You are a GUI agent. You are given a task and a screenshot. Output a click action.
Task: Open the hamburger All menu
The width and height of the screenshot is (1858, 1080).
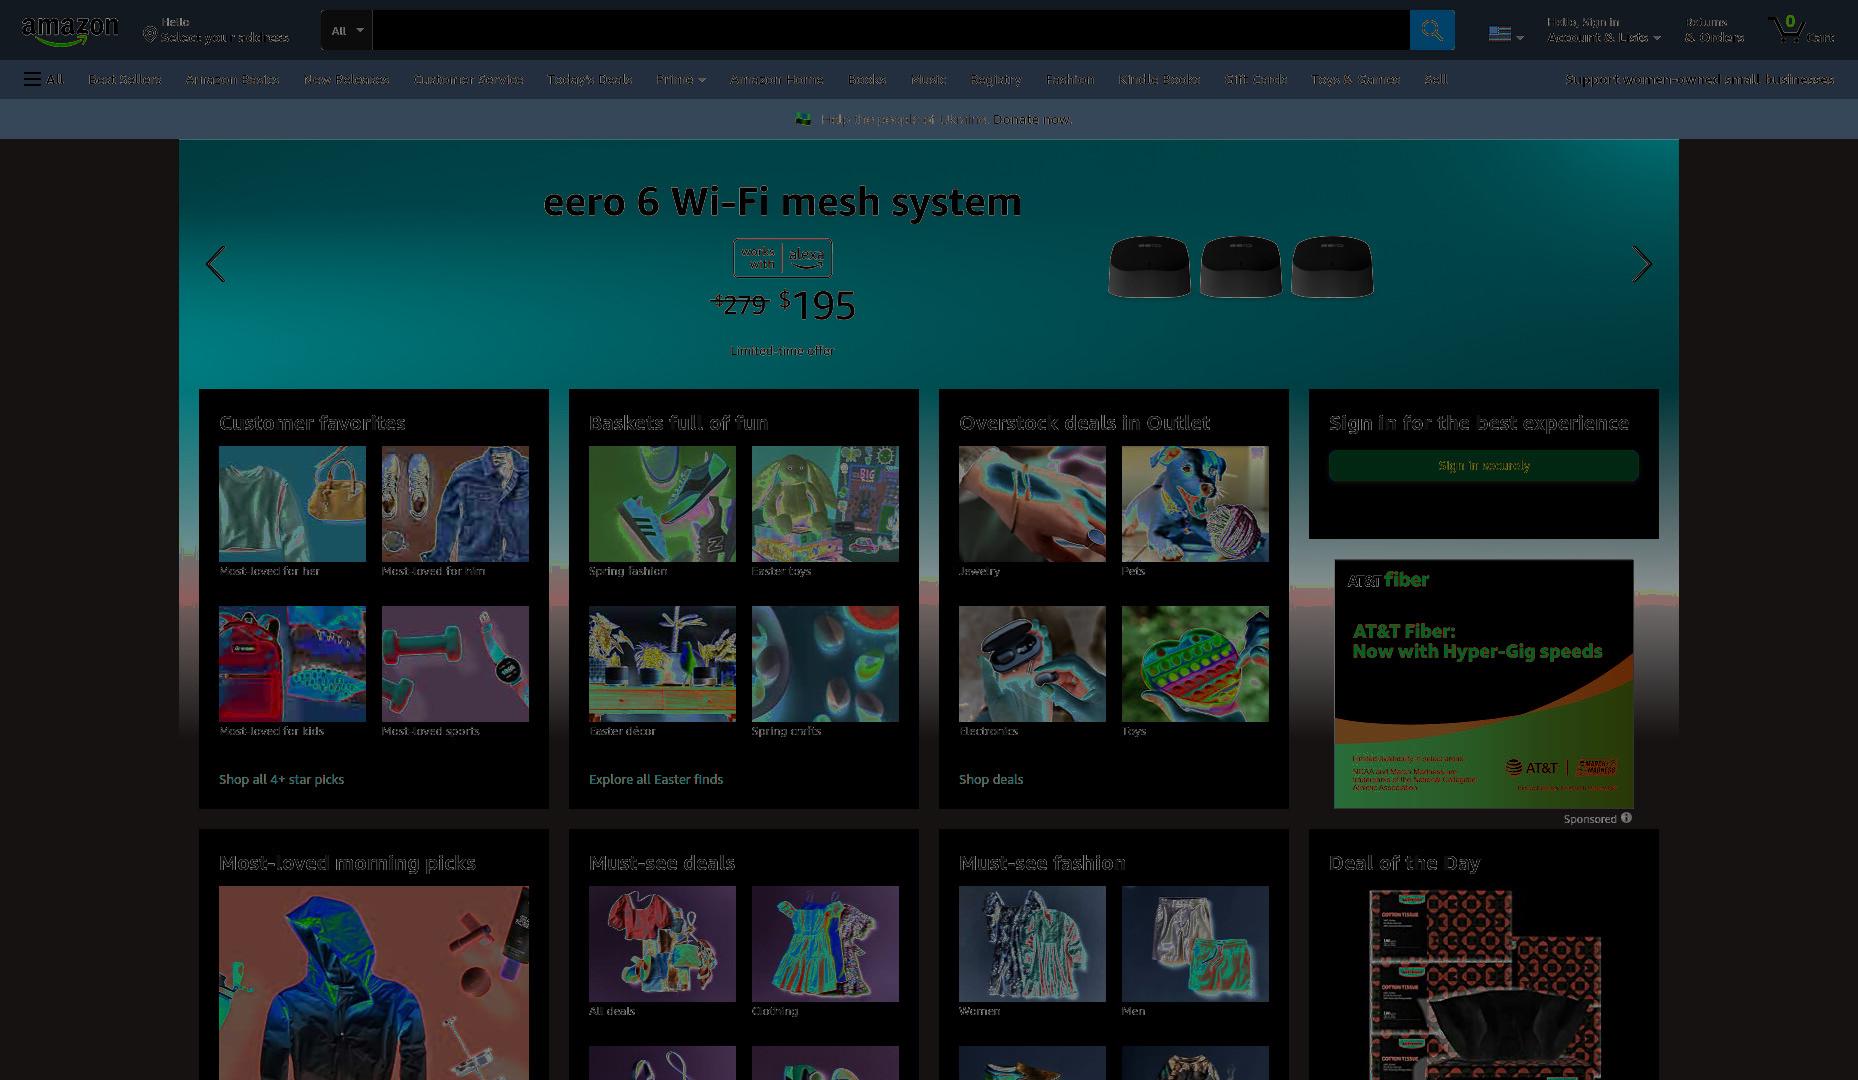coord(44,79)
